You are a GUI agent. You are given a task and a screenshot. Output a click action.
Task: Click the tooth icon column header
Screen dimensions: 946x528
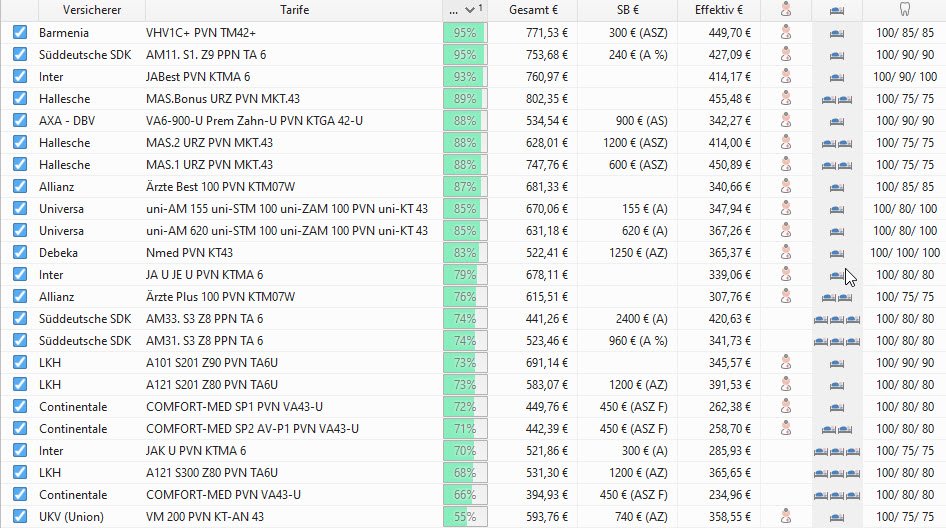(x=904, y=10)
